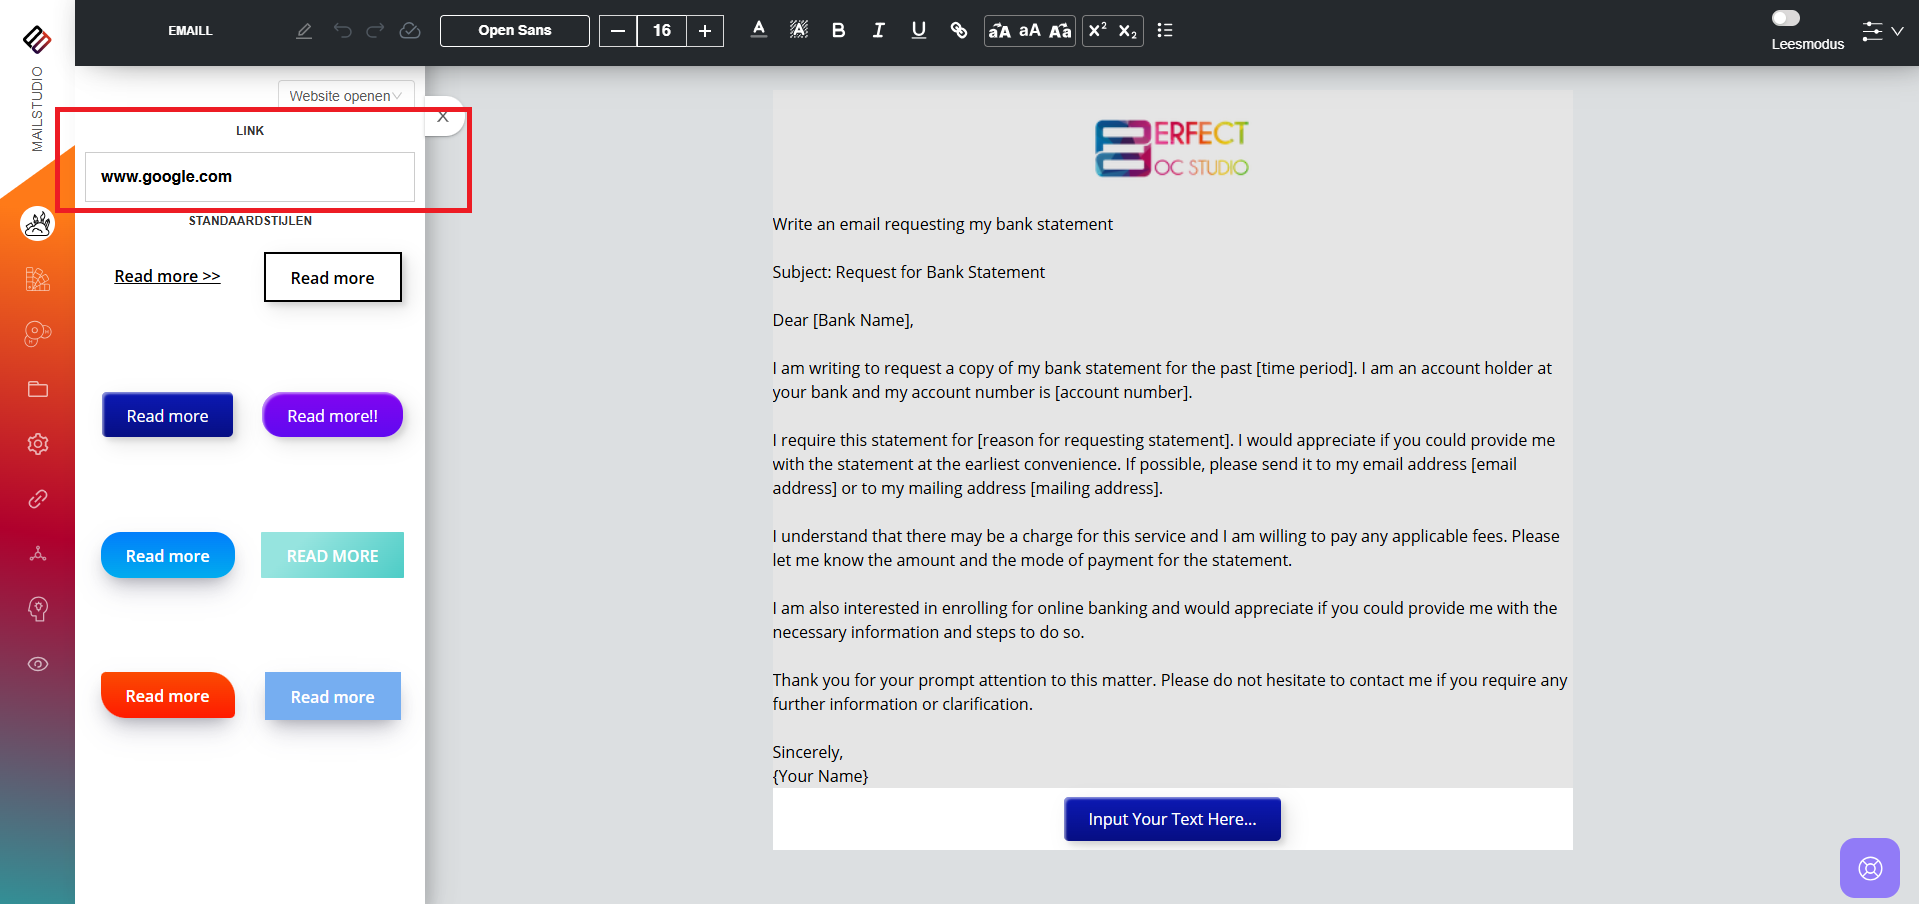Expand the Website openen dropdown
1919x904 pixels.
click(x=345, y=96)
